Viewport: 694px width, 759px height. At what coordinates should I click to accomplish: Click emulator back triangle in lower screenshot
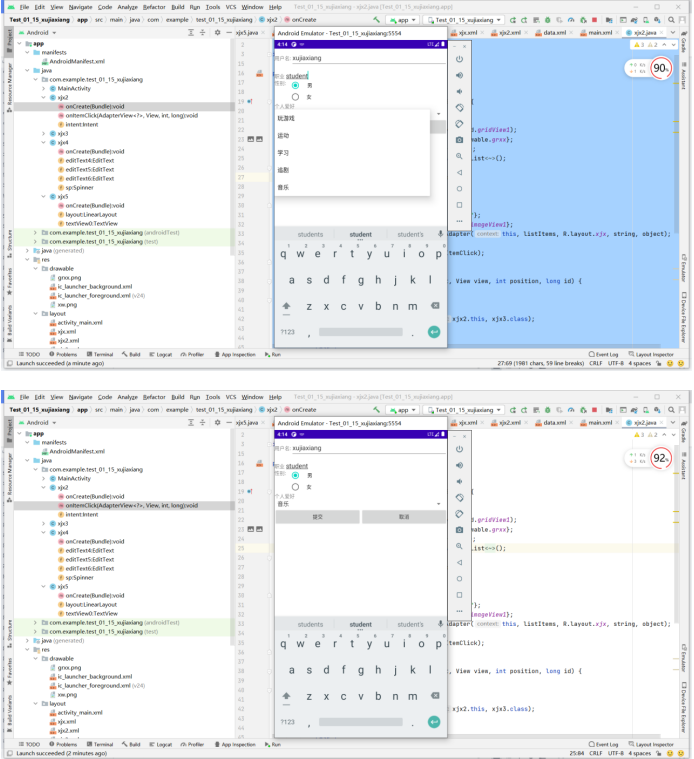point(459,562)
